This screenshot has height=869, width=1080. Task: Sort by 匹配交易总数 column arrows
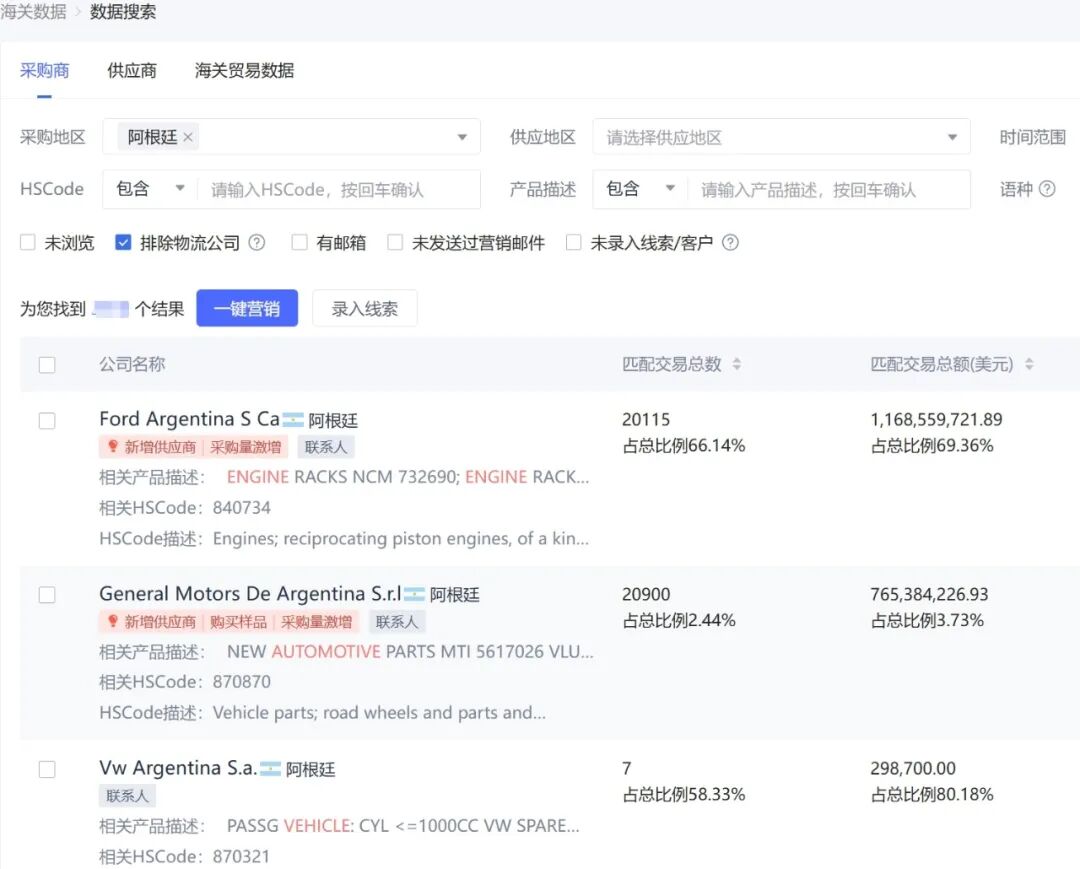pyautogui.click(x=736, y=364)
